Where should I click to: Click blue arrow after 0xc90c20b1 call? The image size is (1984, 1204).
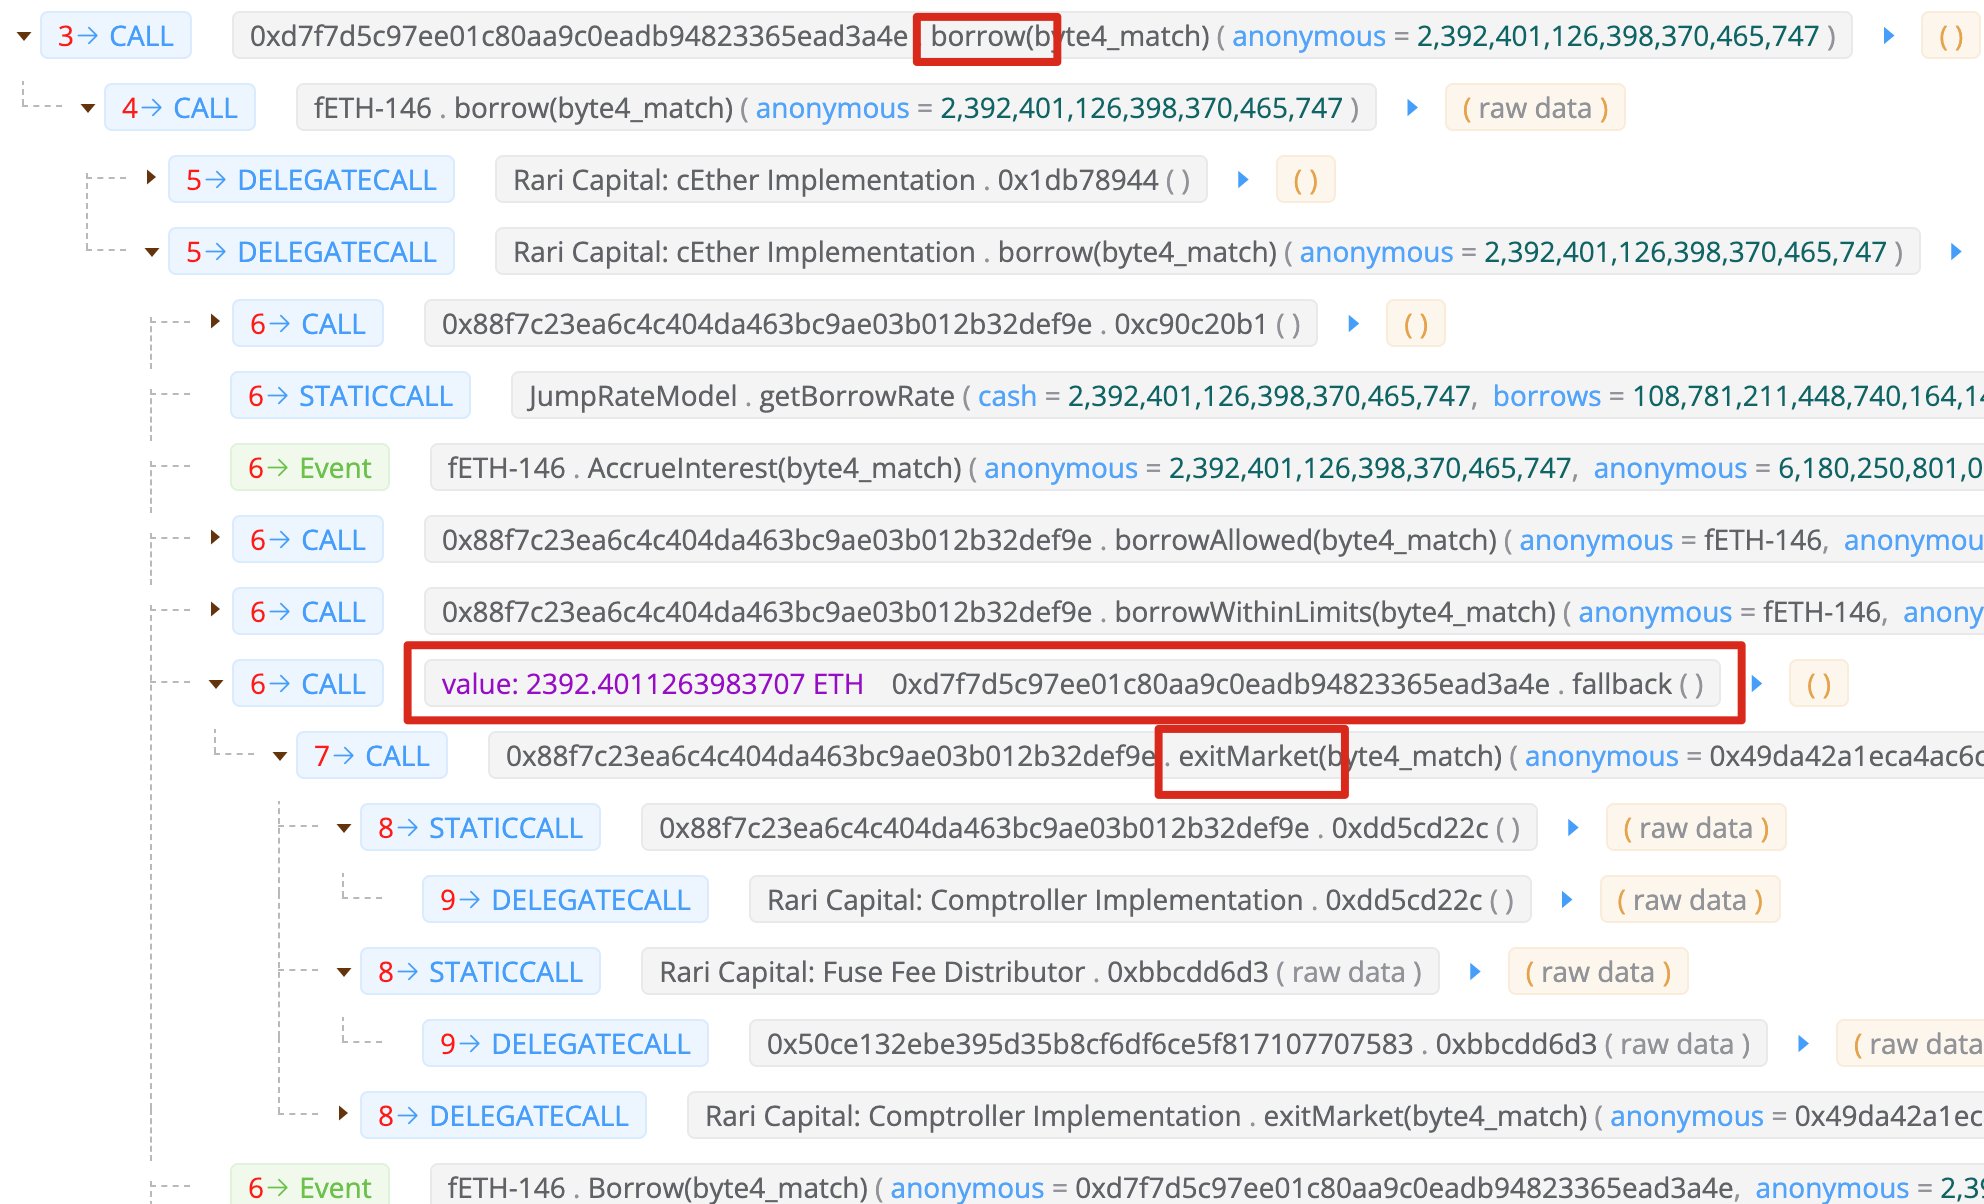(1354, 324)
